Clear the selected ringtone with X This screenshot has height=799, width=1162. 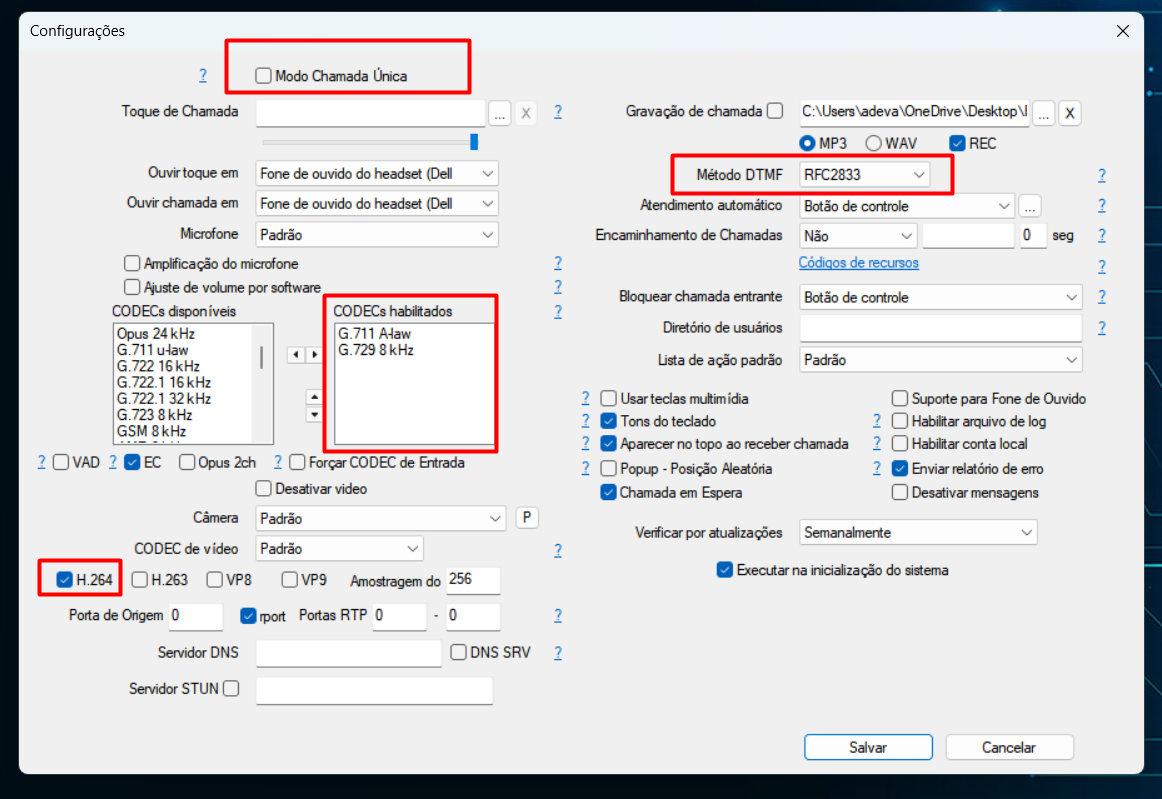click(x=526, y=113)
